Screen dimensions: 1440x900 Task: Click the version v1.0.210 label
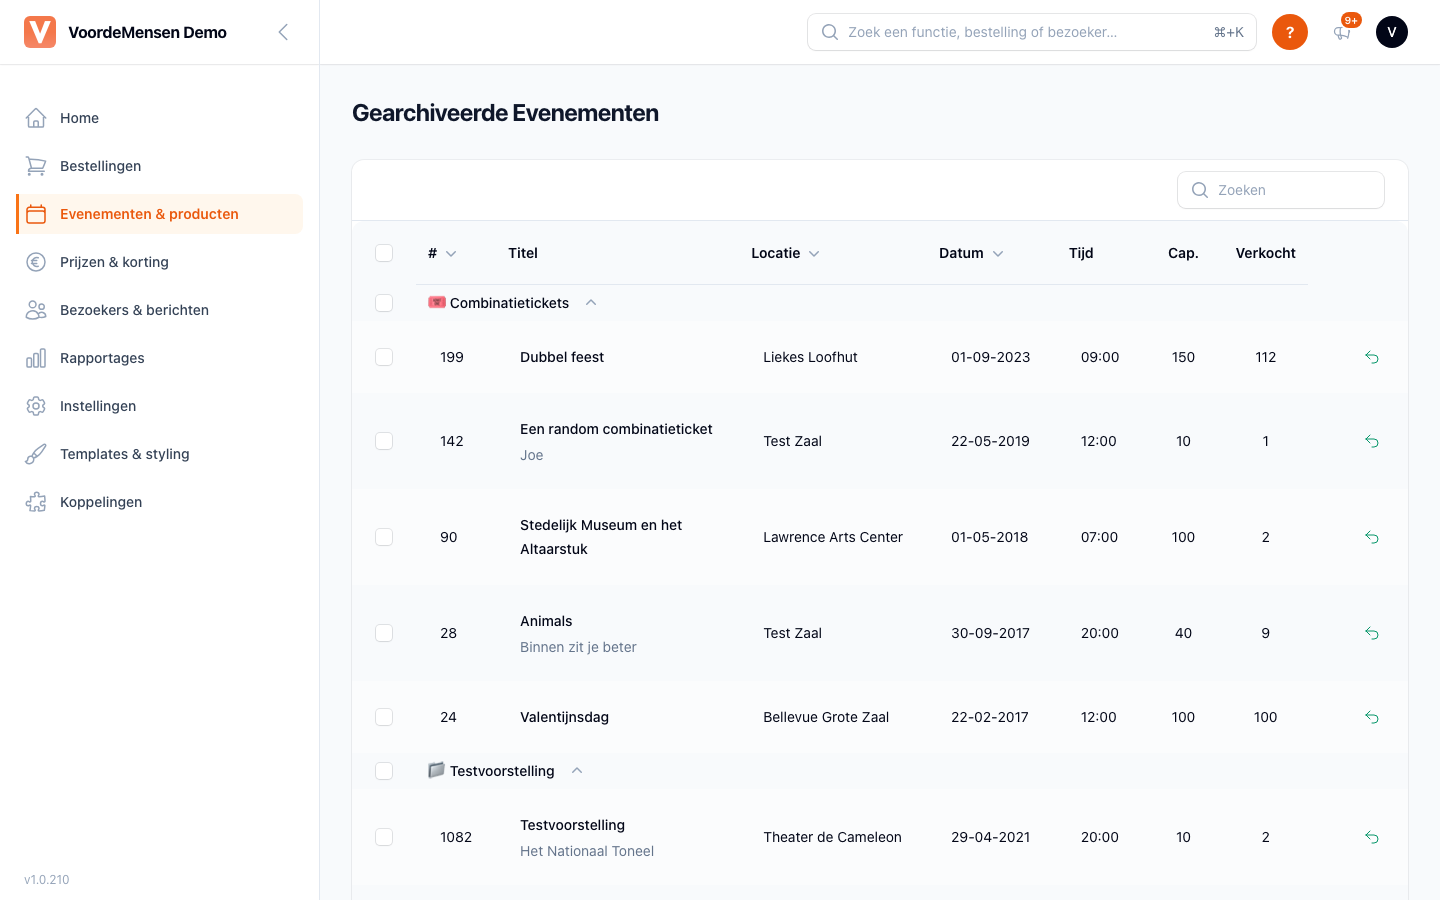click(x=47, y=880)
